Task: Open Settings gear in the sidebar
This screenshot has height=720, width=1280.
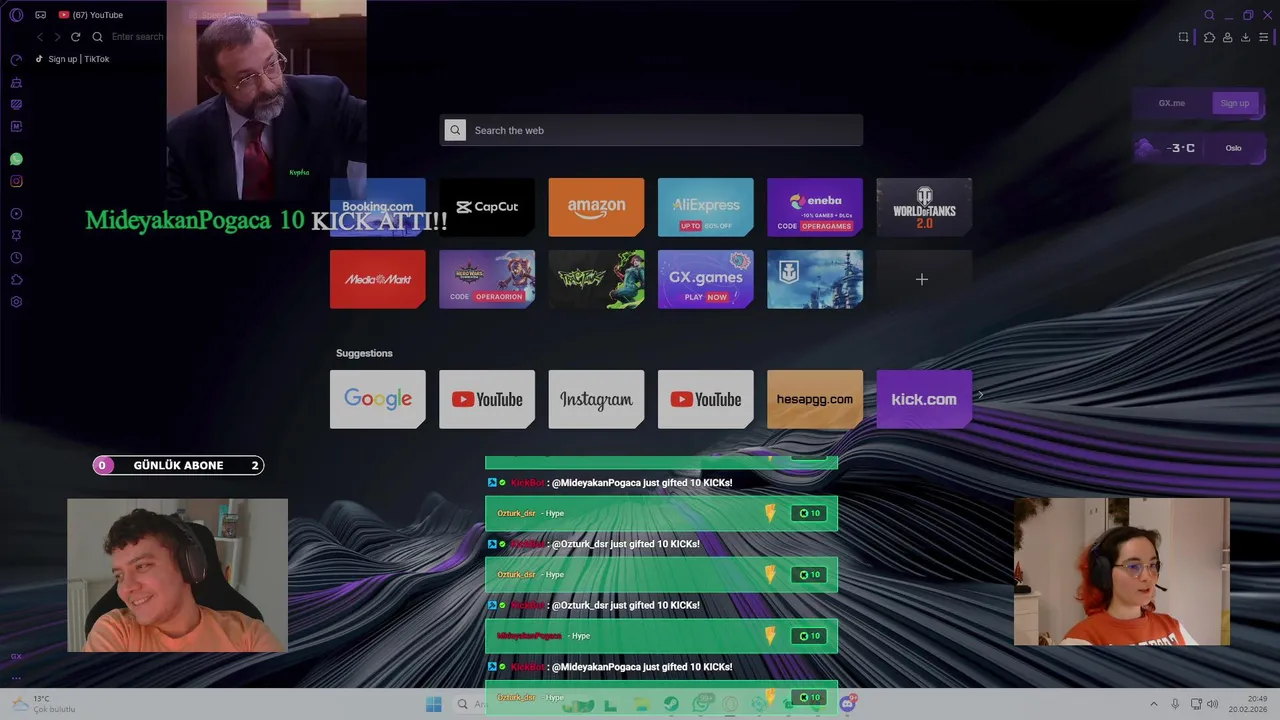Action: pos(16,302)
